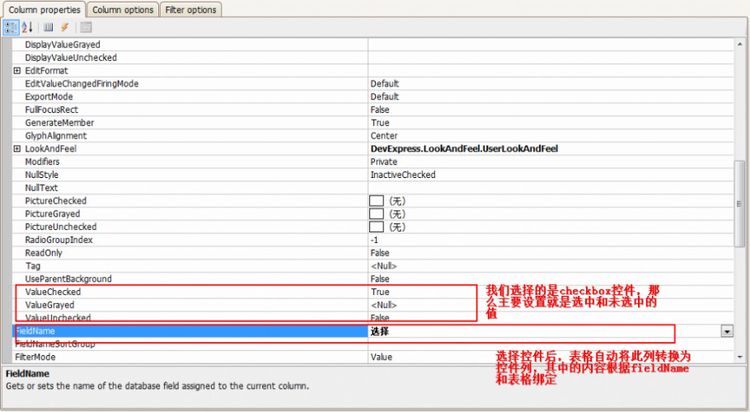Image resolution: width=750 pixels, height=412 pixels.
Task: Sort properties alphabetically with A-Z icon
Action: point(27,27)
